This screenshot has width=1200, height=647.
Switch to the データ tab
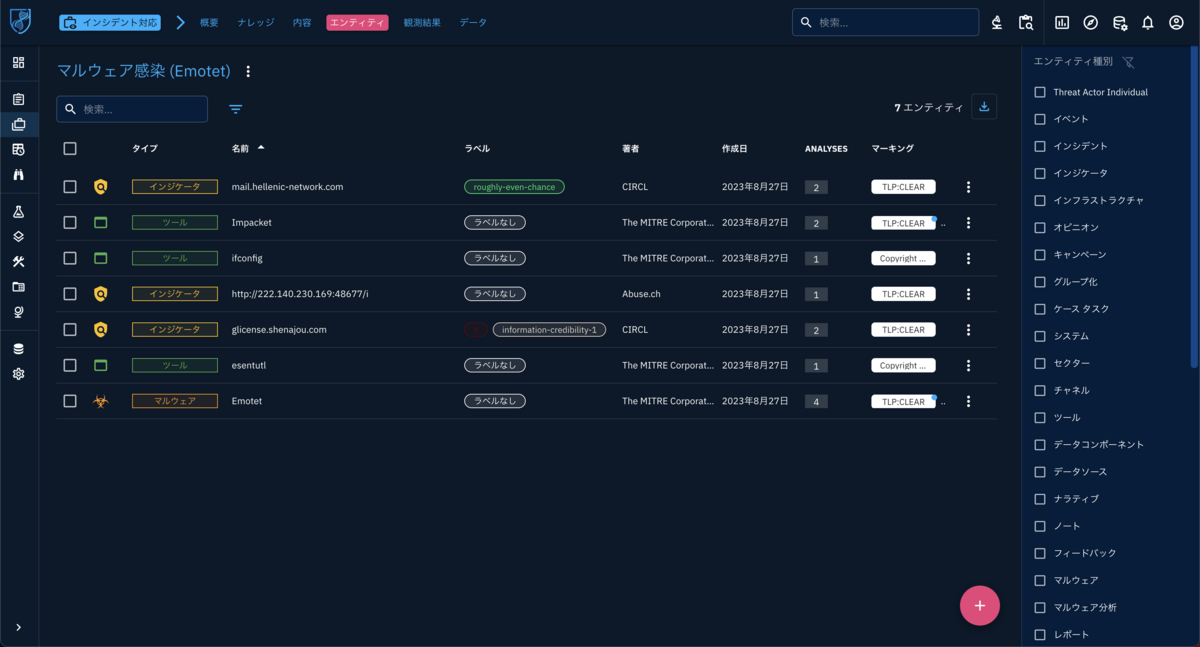pos(473,22)
